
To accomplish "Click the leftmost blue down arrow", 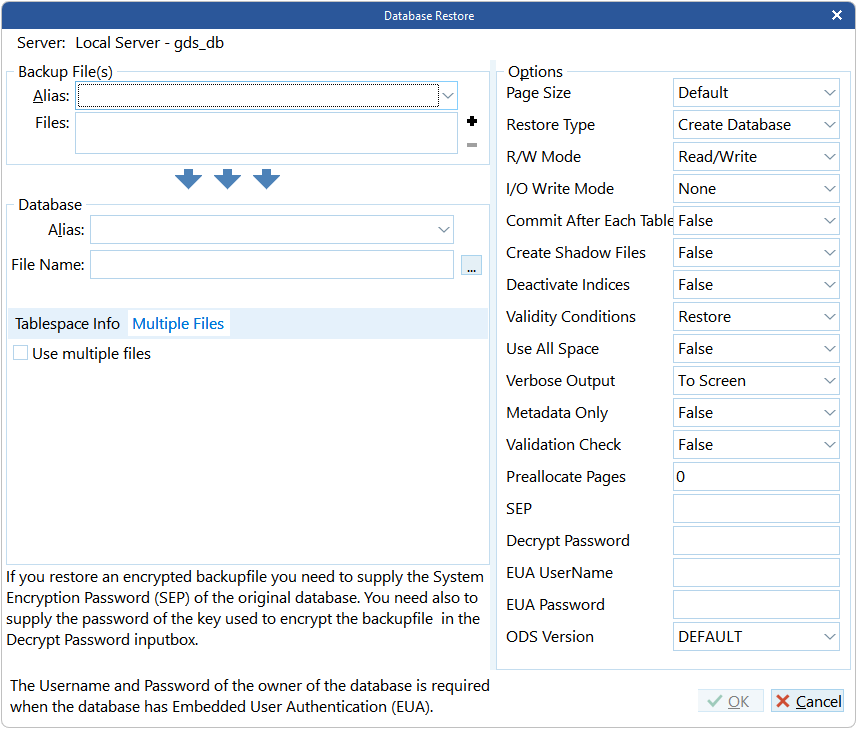I will (189, 179).
